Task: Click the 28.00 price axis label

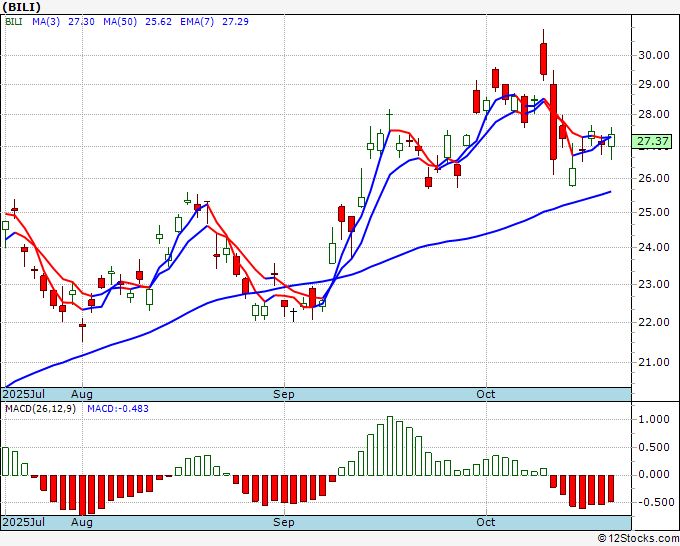Action: [654, 114]
